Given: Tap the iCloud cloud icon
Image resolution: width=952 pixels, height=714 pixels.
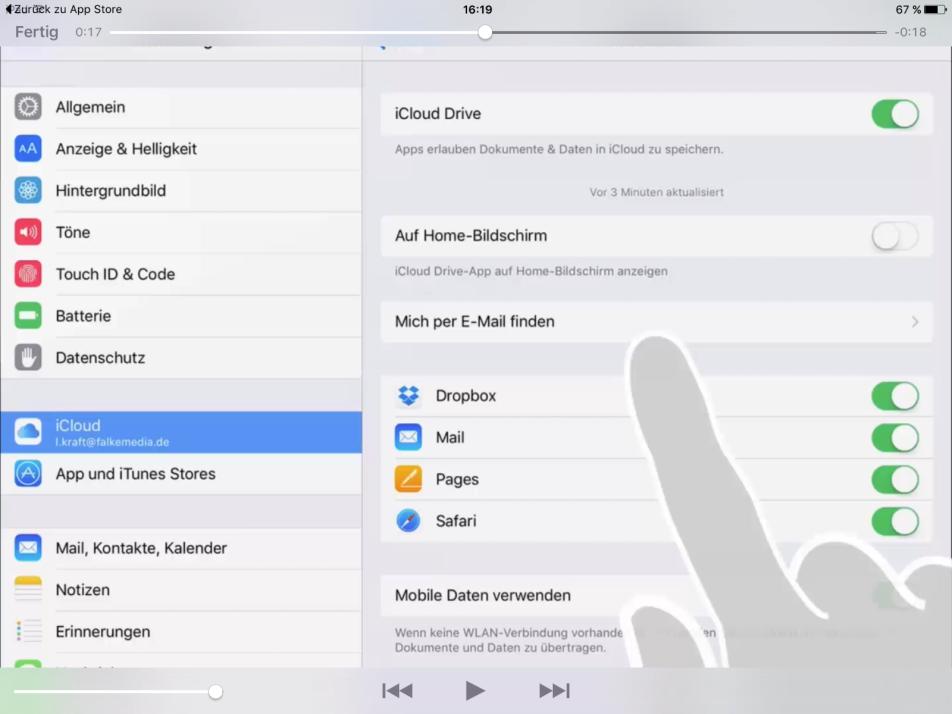Looking at the screenshot, I should 28,432.
